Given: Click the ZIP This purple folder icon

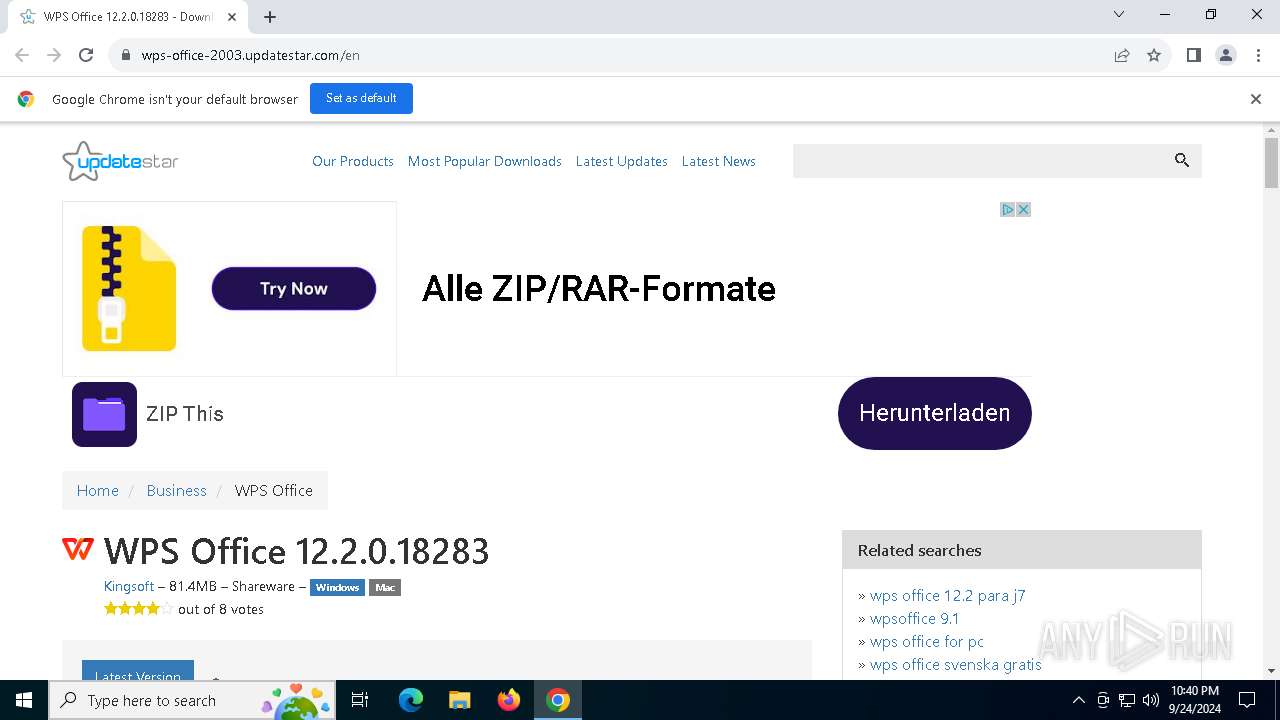Looking at the screenshot, I should coord(104,414).
